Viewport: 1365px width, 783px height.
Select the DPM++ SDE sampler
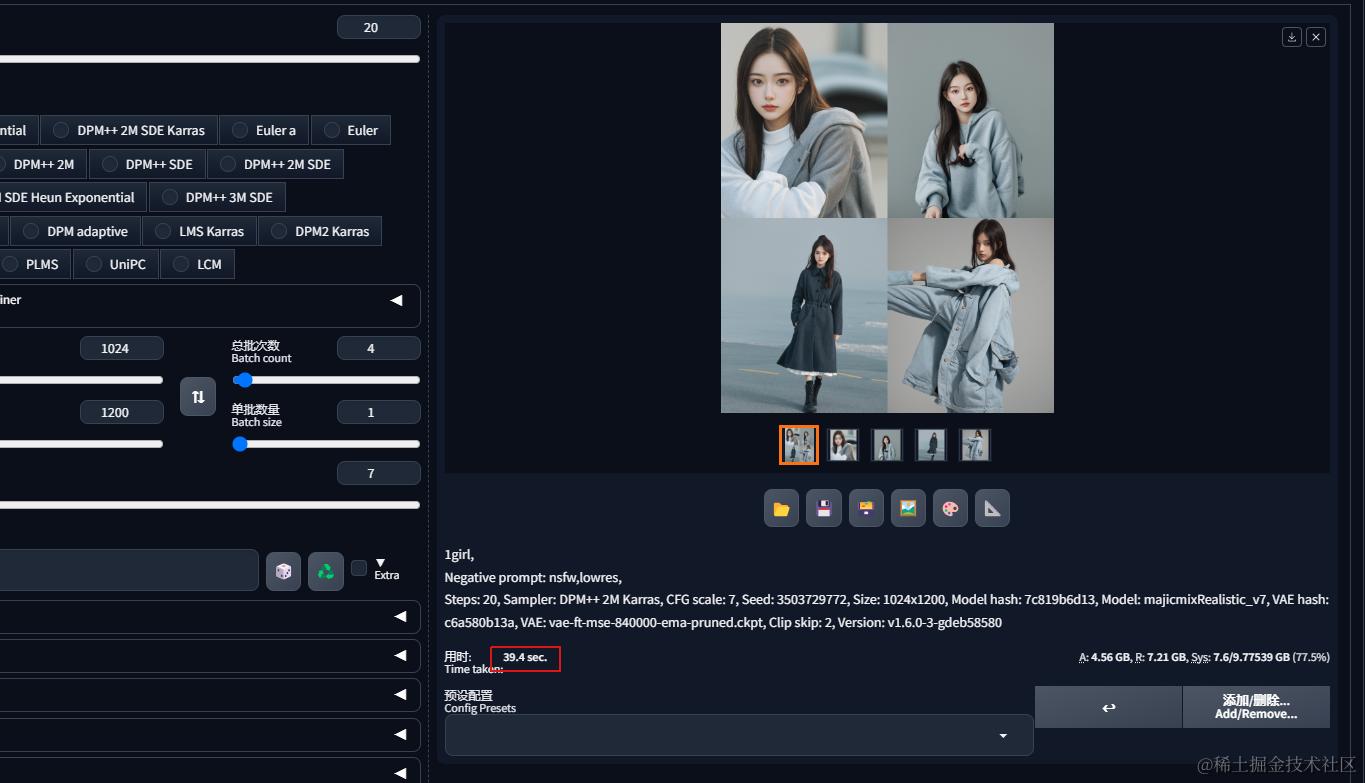[147, 164]
